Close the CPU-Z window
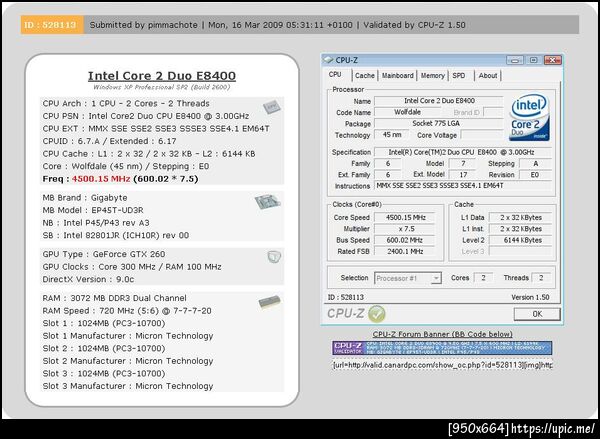 tap(553, 60)
